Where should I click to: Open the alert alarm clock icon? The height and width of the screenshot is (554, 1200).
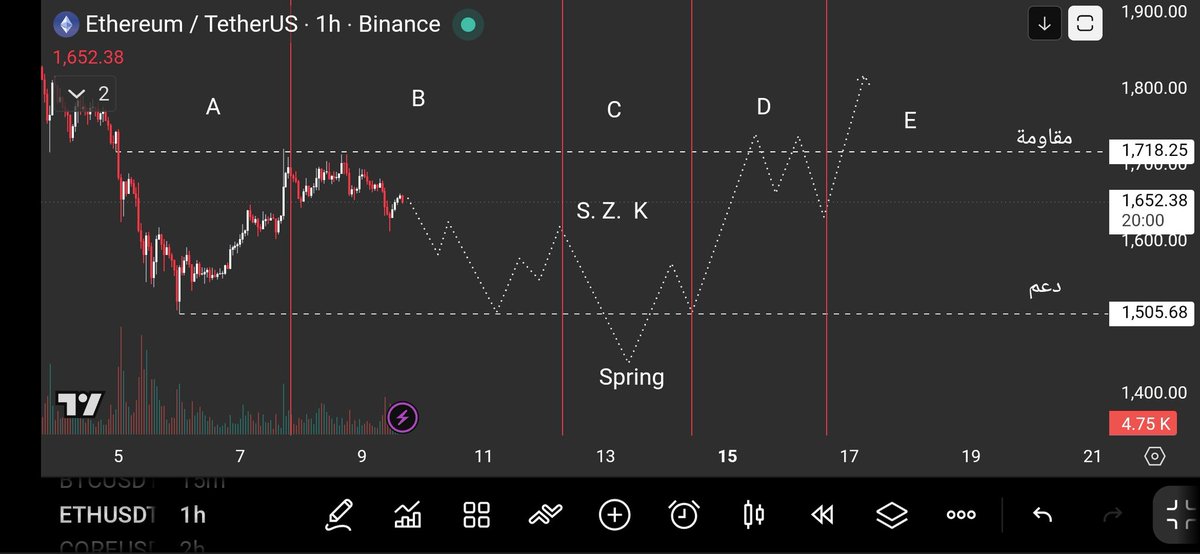point(684,515)
